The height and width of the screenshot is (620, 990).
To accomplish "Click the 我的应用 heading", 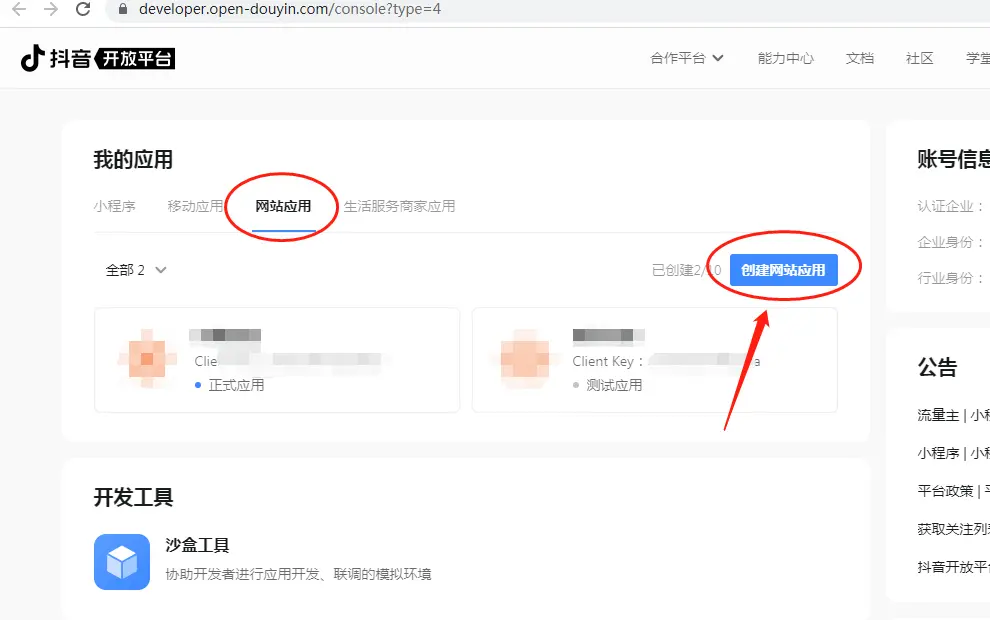I will (x=133, y=159).
